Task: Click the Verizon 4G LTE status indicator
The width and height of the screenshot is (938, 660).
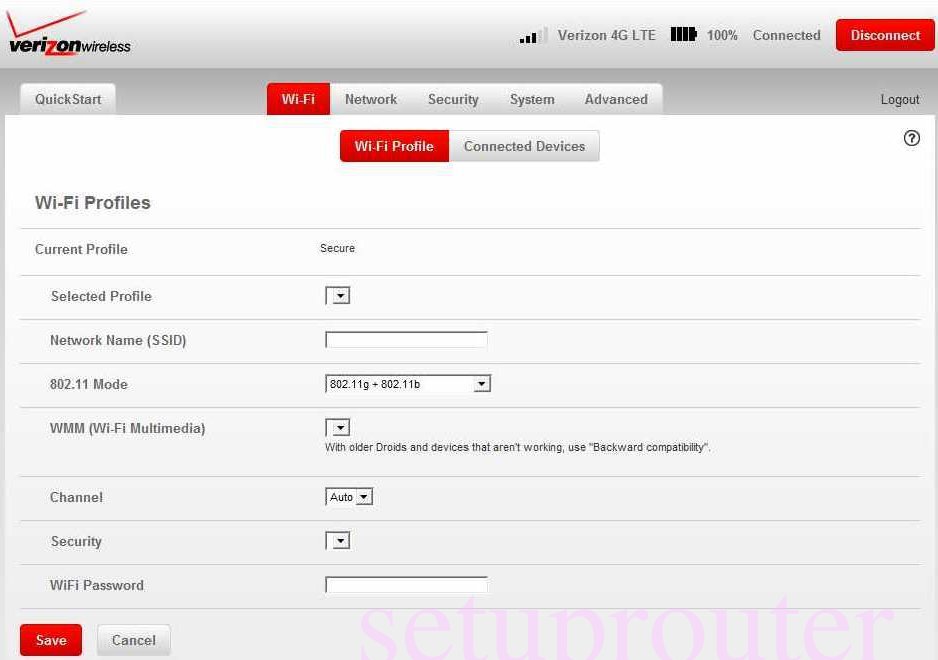Action: click(x=607, y=35)
